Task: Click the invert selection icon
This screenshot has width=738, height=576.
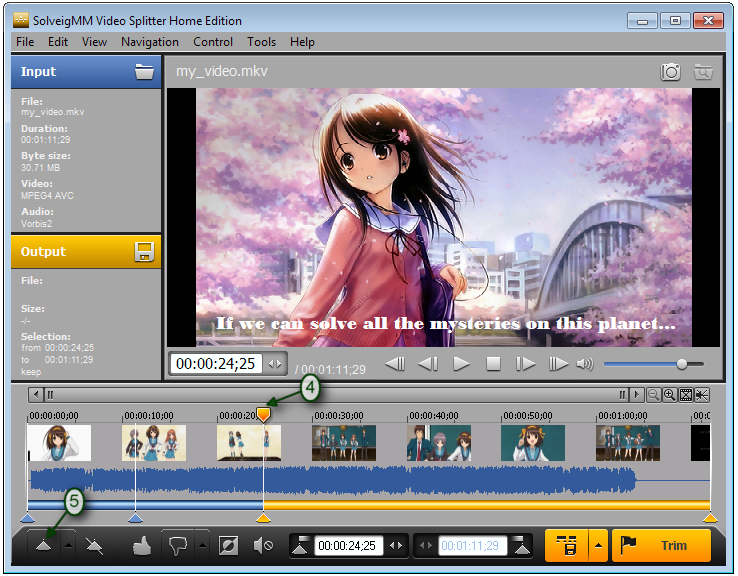Action: 229,545
